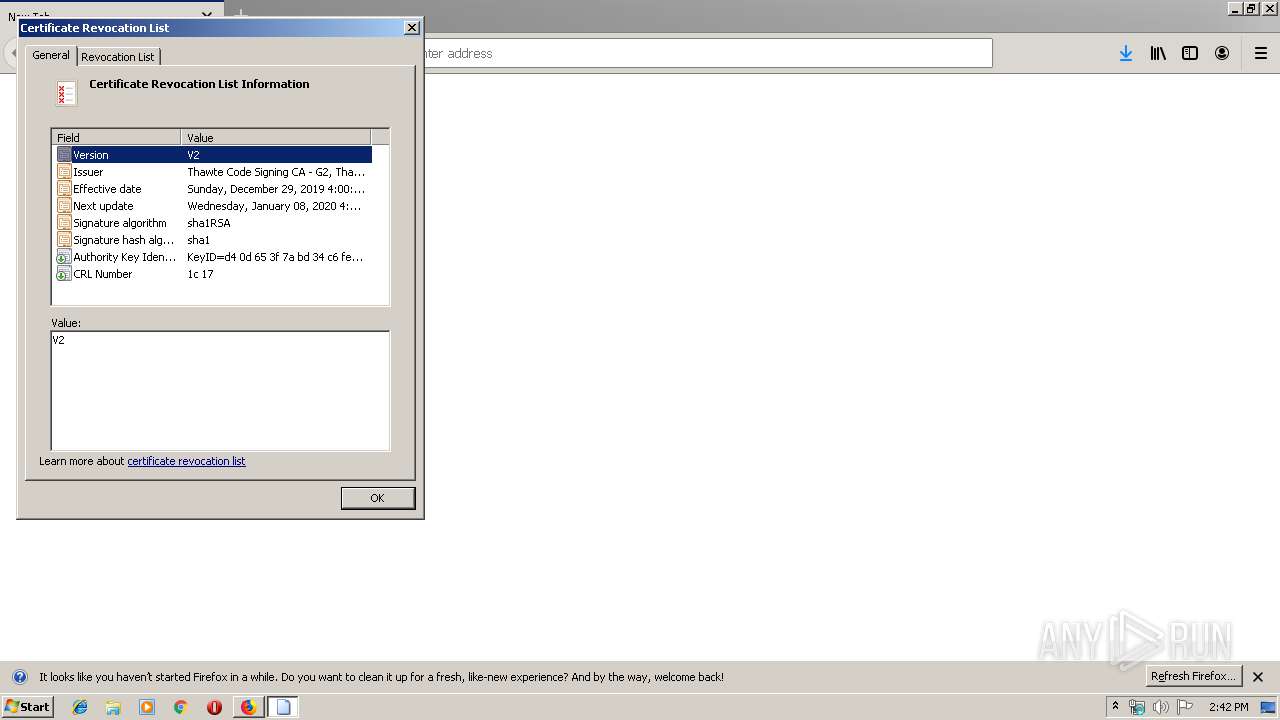Screen dimensions: 1280x720
Task: Toggle the Firefox sidebar view
Action: [x=1190, y=53]
